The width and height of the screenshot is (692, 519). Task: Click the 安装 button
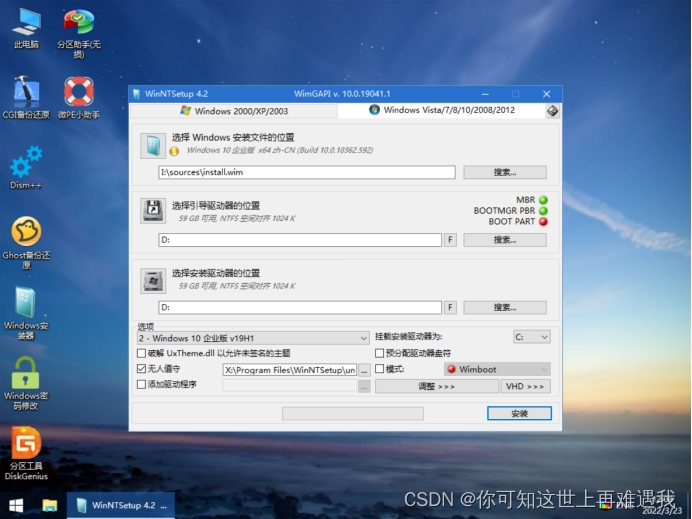[519, 413]
